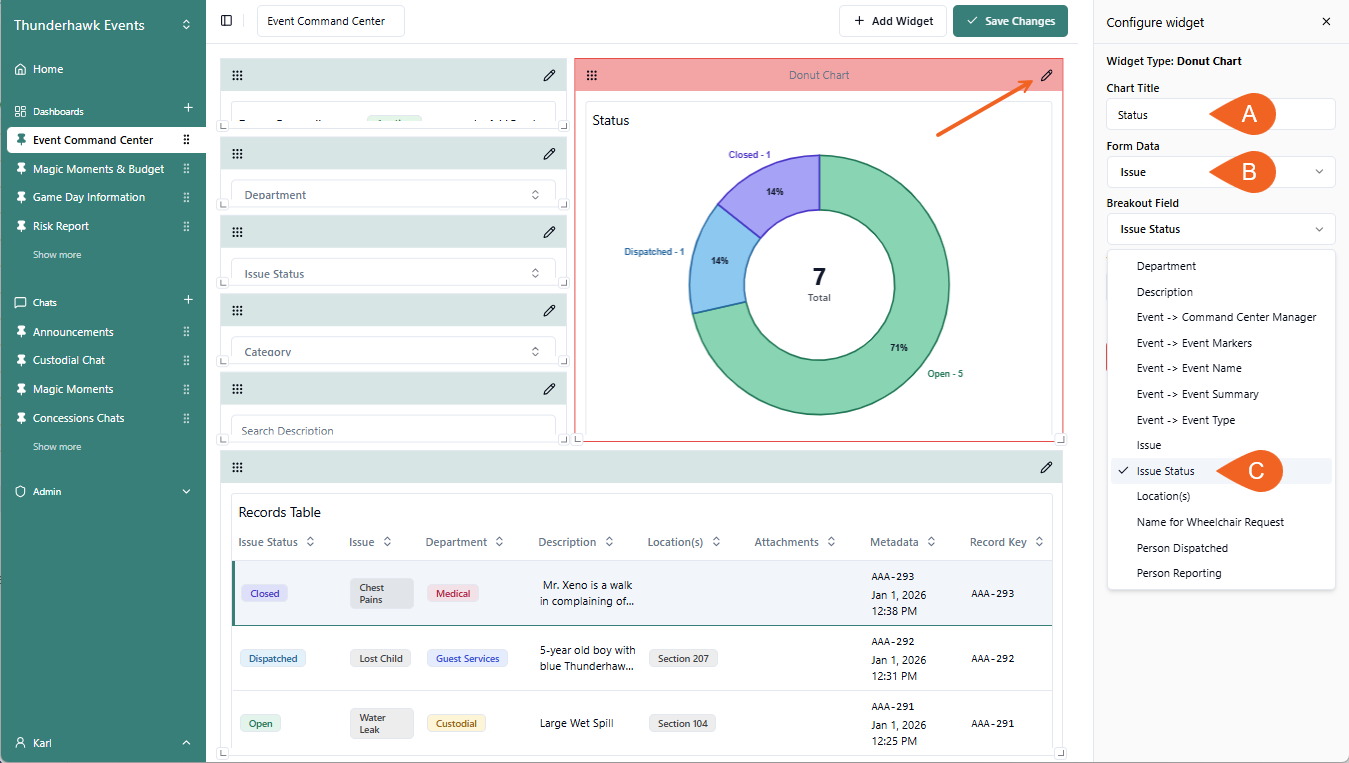
Task: Click edit pencil on Department filter widget
Action: [549, 154]
